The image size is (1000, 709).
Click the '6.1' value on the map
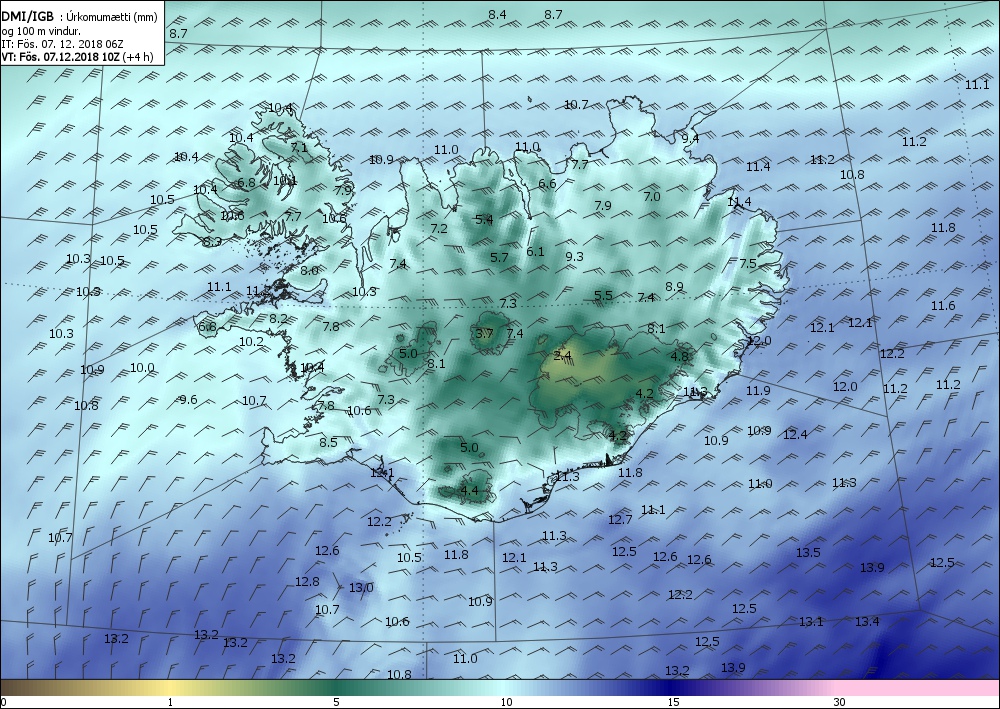(535, 251)
